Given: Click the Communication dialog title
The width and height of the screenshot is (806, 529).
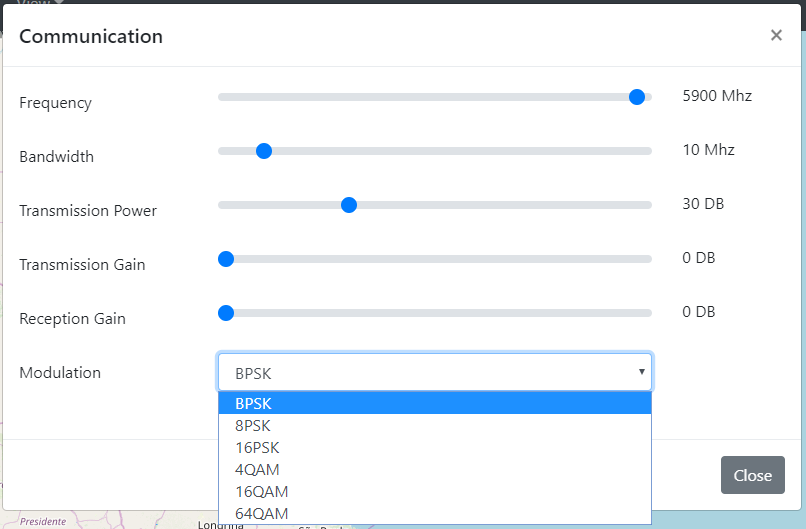Looking at the screenshot, I should tap(91, 37).
